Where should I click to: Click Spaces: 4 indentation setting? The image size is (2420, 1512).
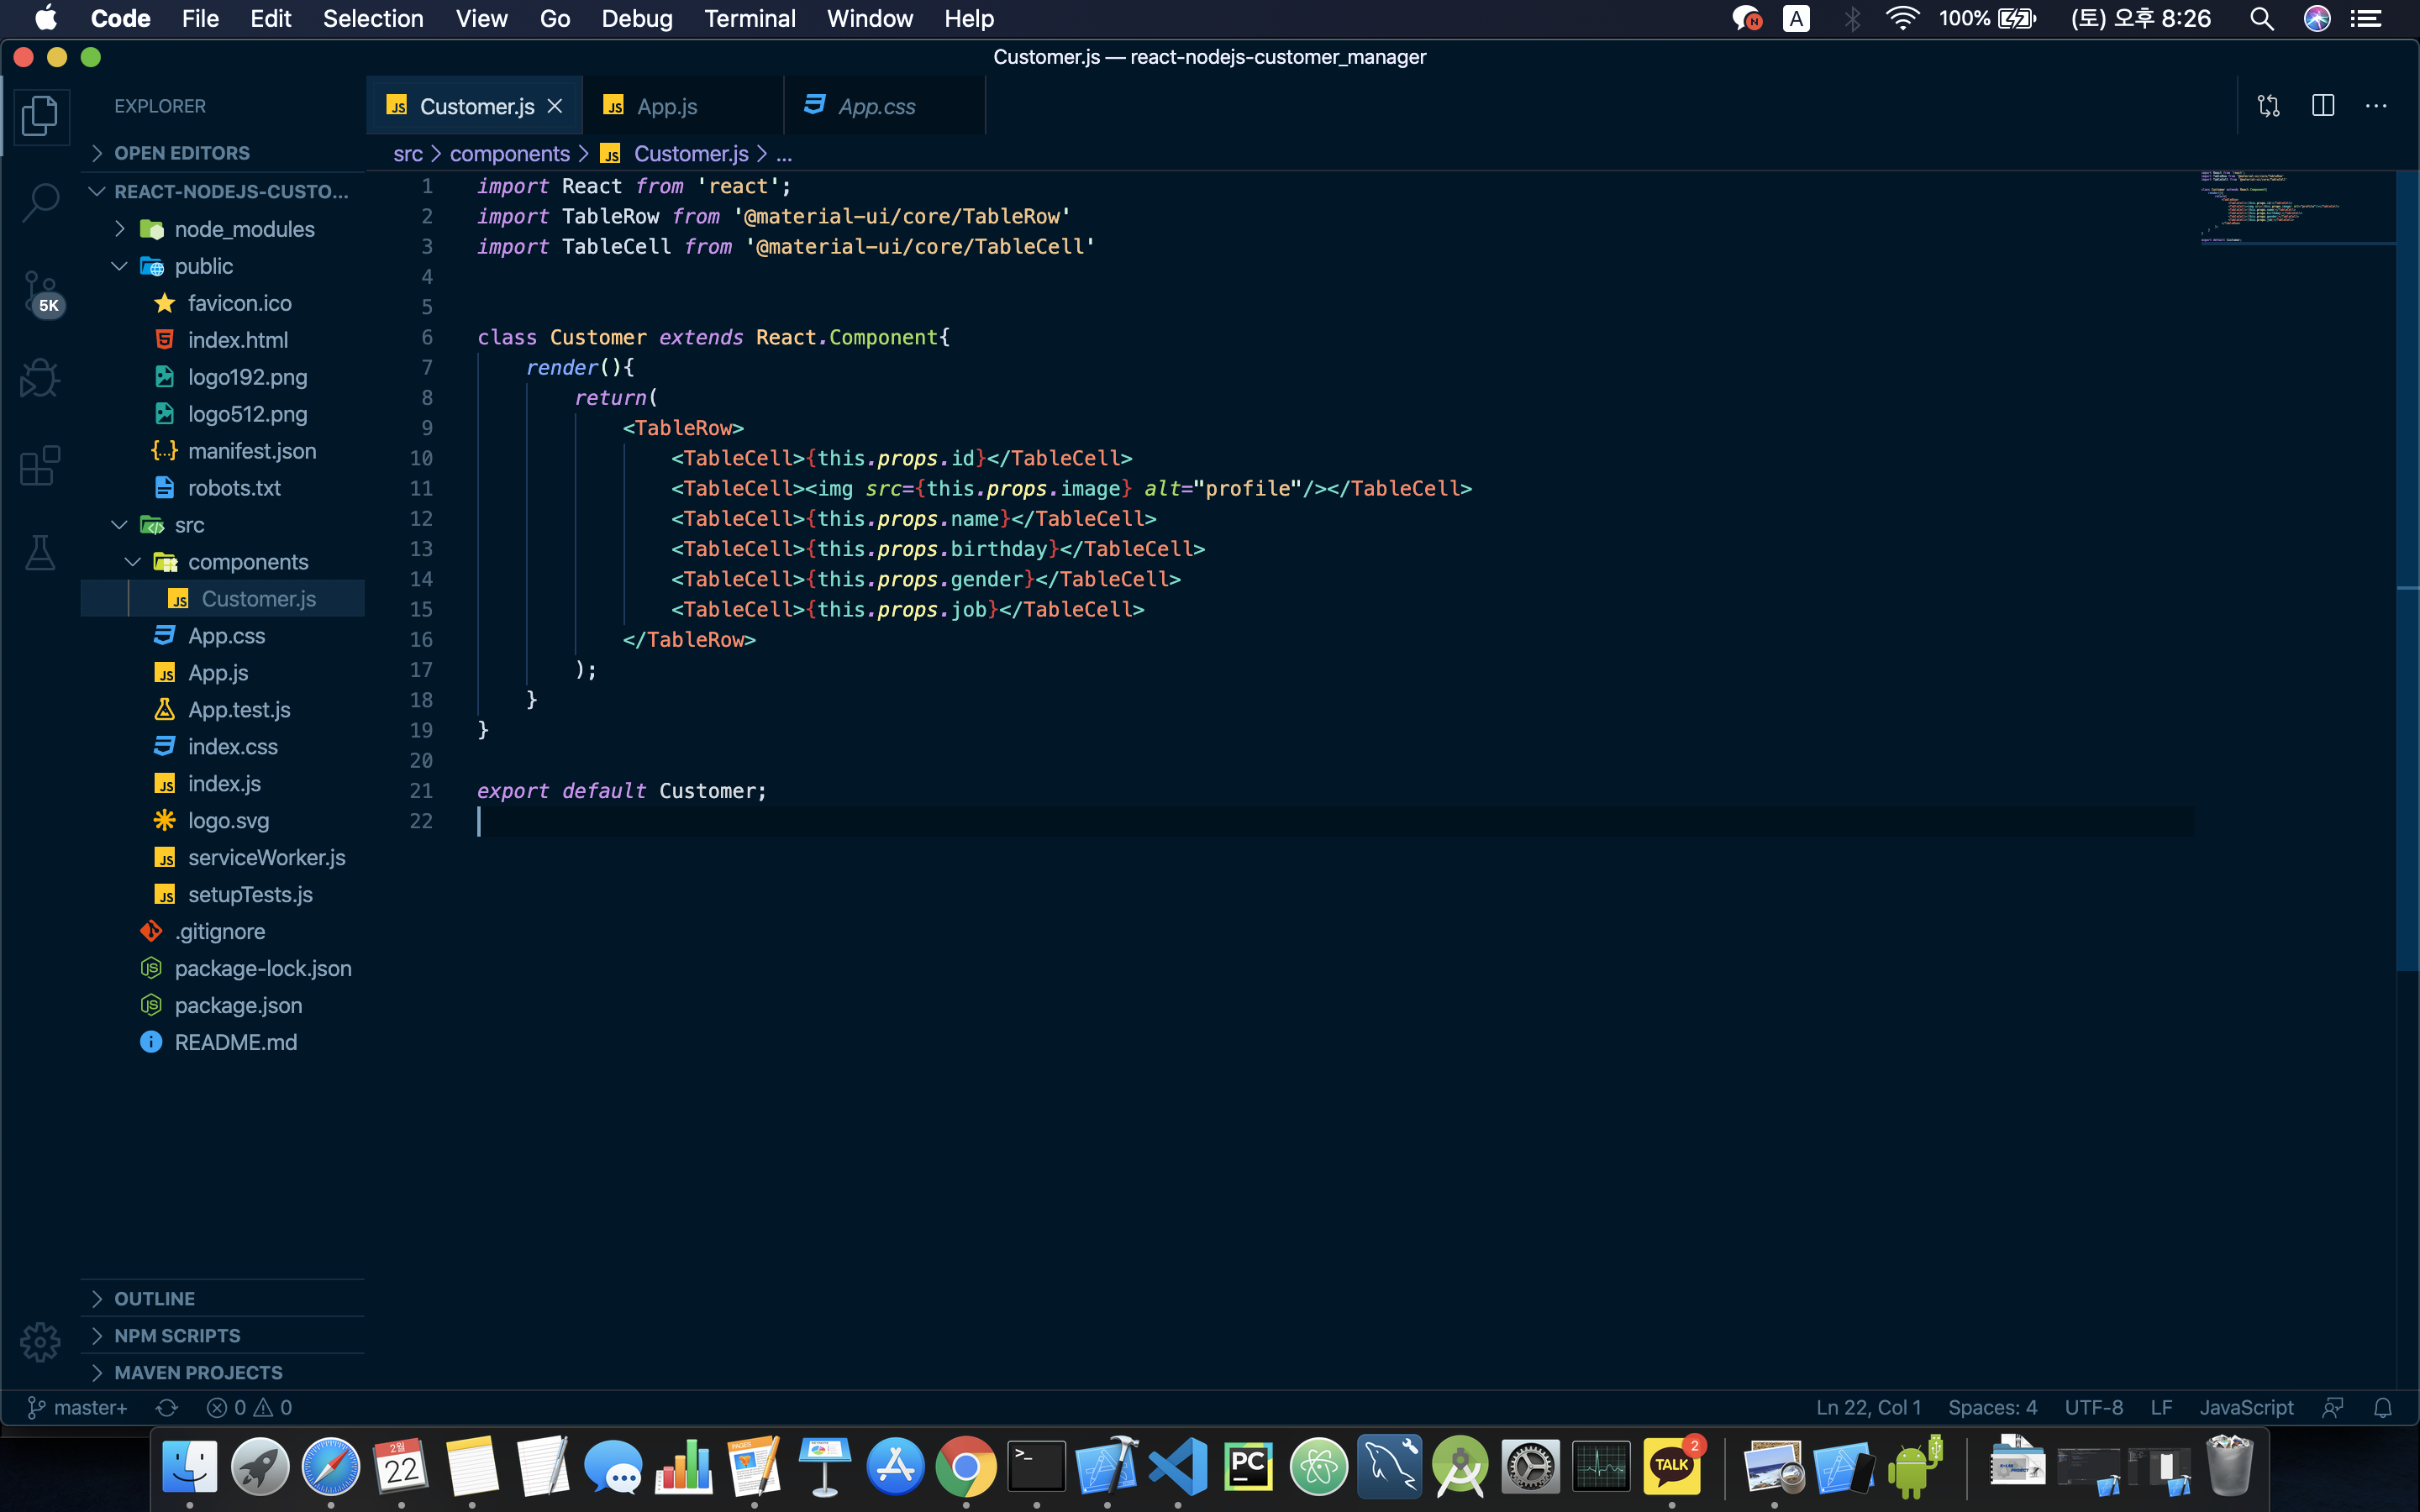point(1991,1407)
